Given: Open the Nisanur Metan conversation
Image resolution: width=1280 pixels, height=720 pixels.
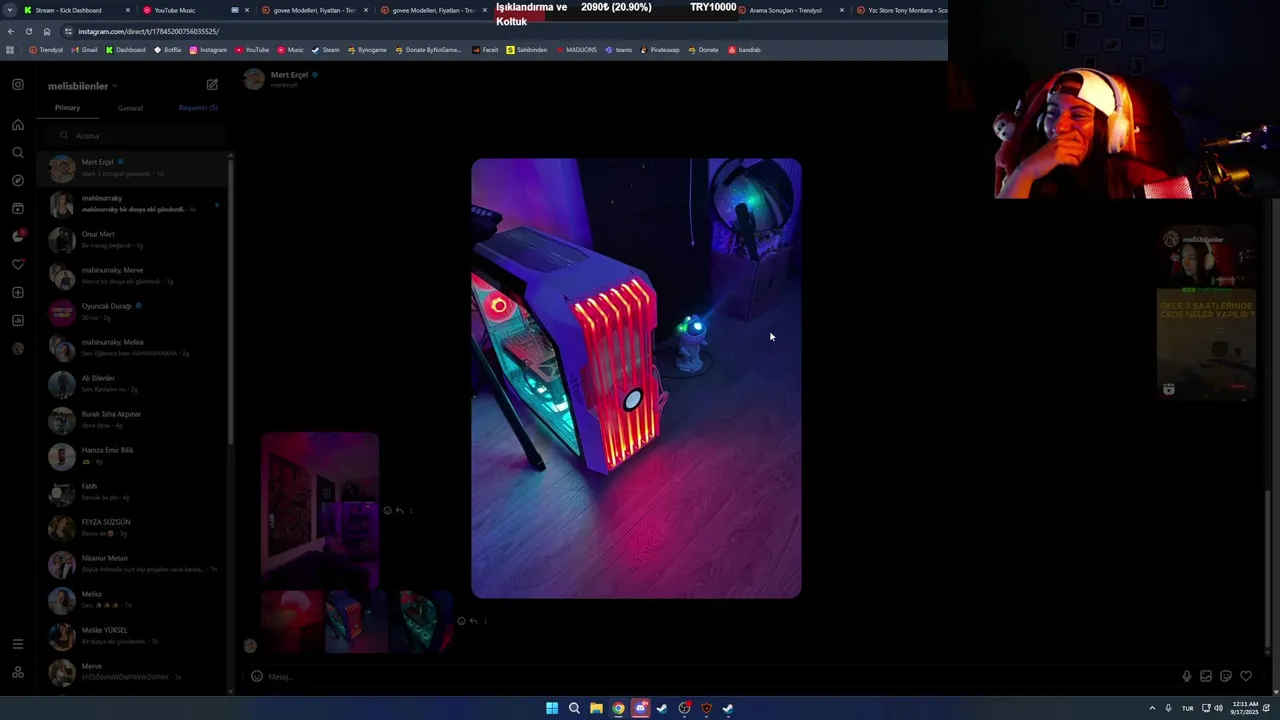Looking at the screenshot, I should (133, 564).
